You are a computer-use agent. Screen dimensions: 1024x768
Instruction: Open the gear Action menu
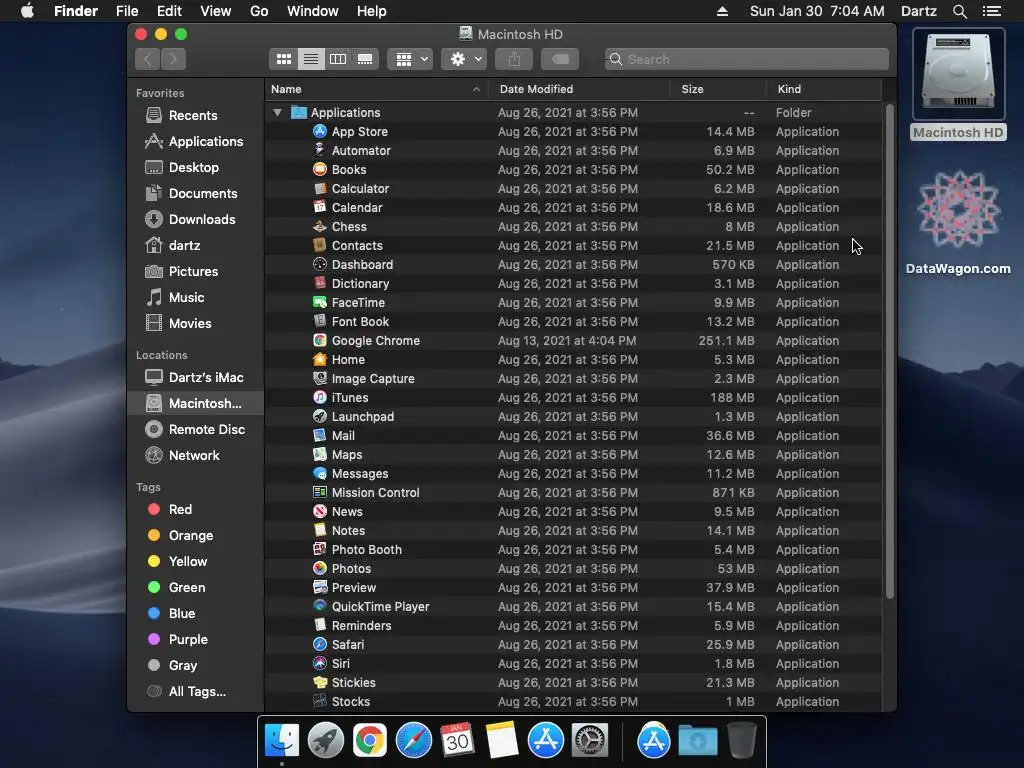point(464,59)
